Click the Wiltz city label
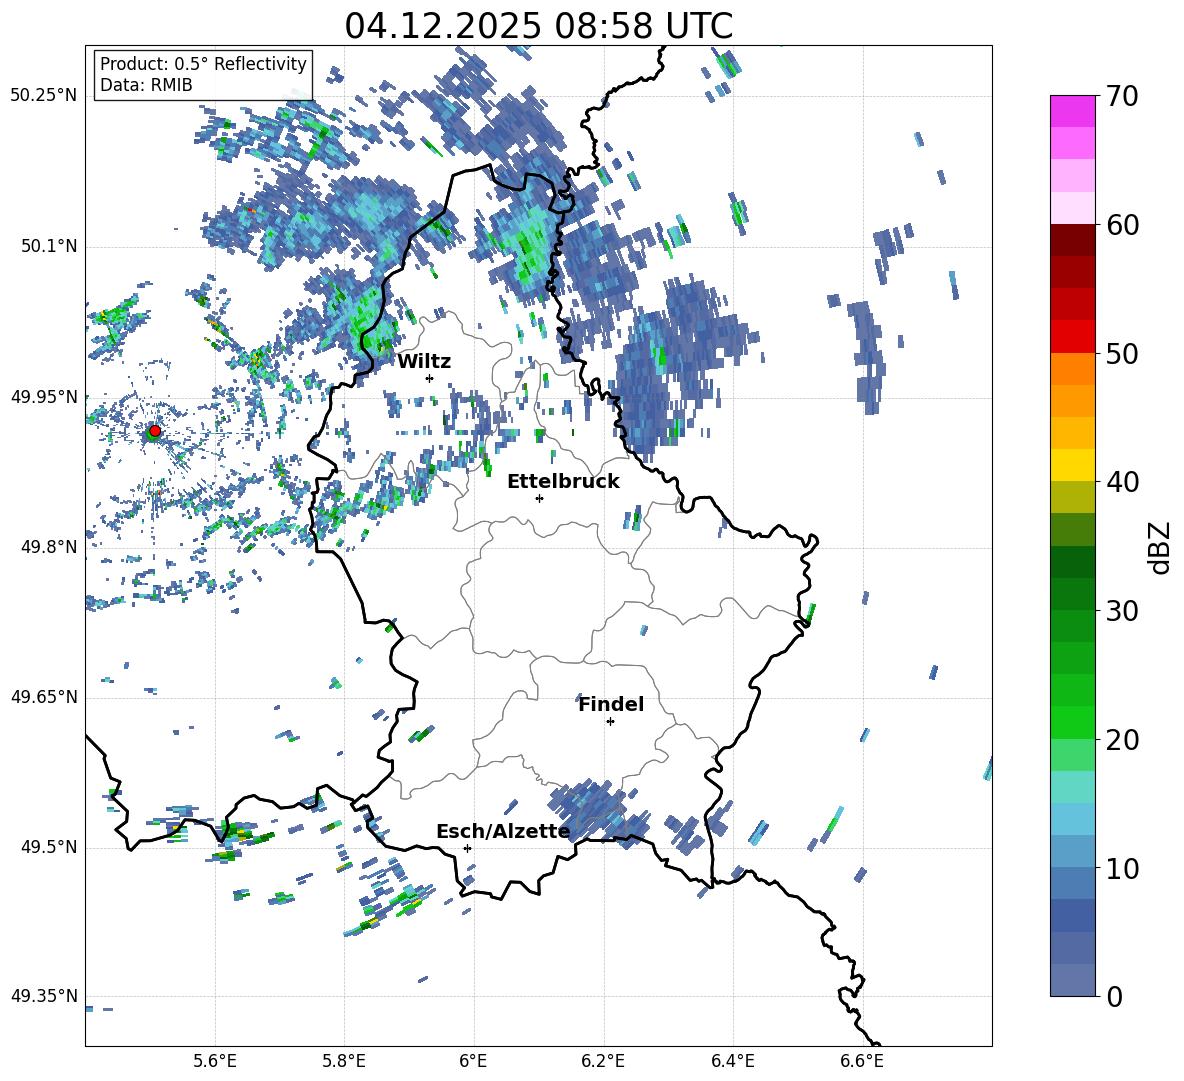The height and width of the screenshot is (1081, 1184). [424, 362]
